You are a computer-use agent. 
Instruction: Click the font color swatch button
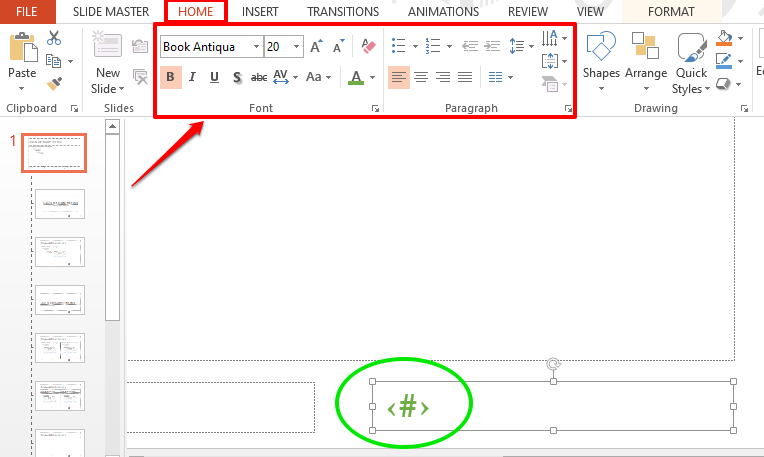click(356, 77)
